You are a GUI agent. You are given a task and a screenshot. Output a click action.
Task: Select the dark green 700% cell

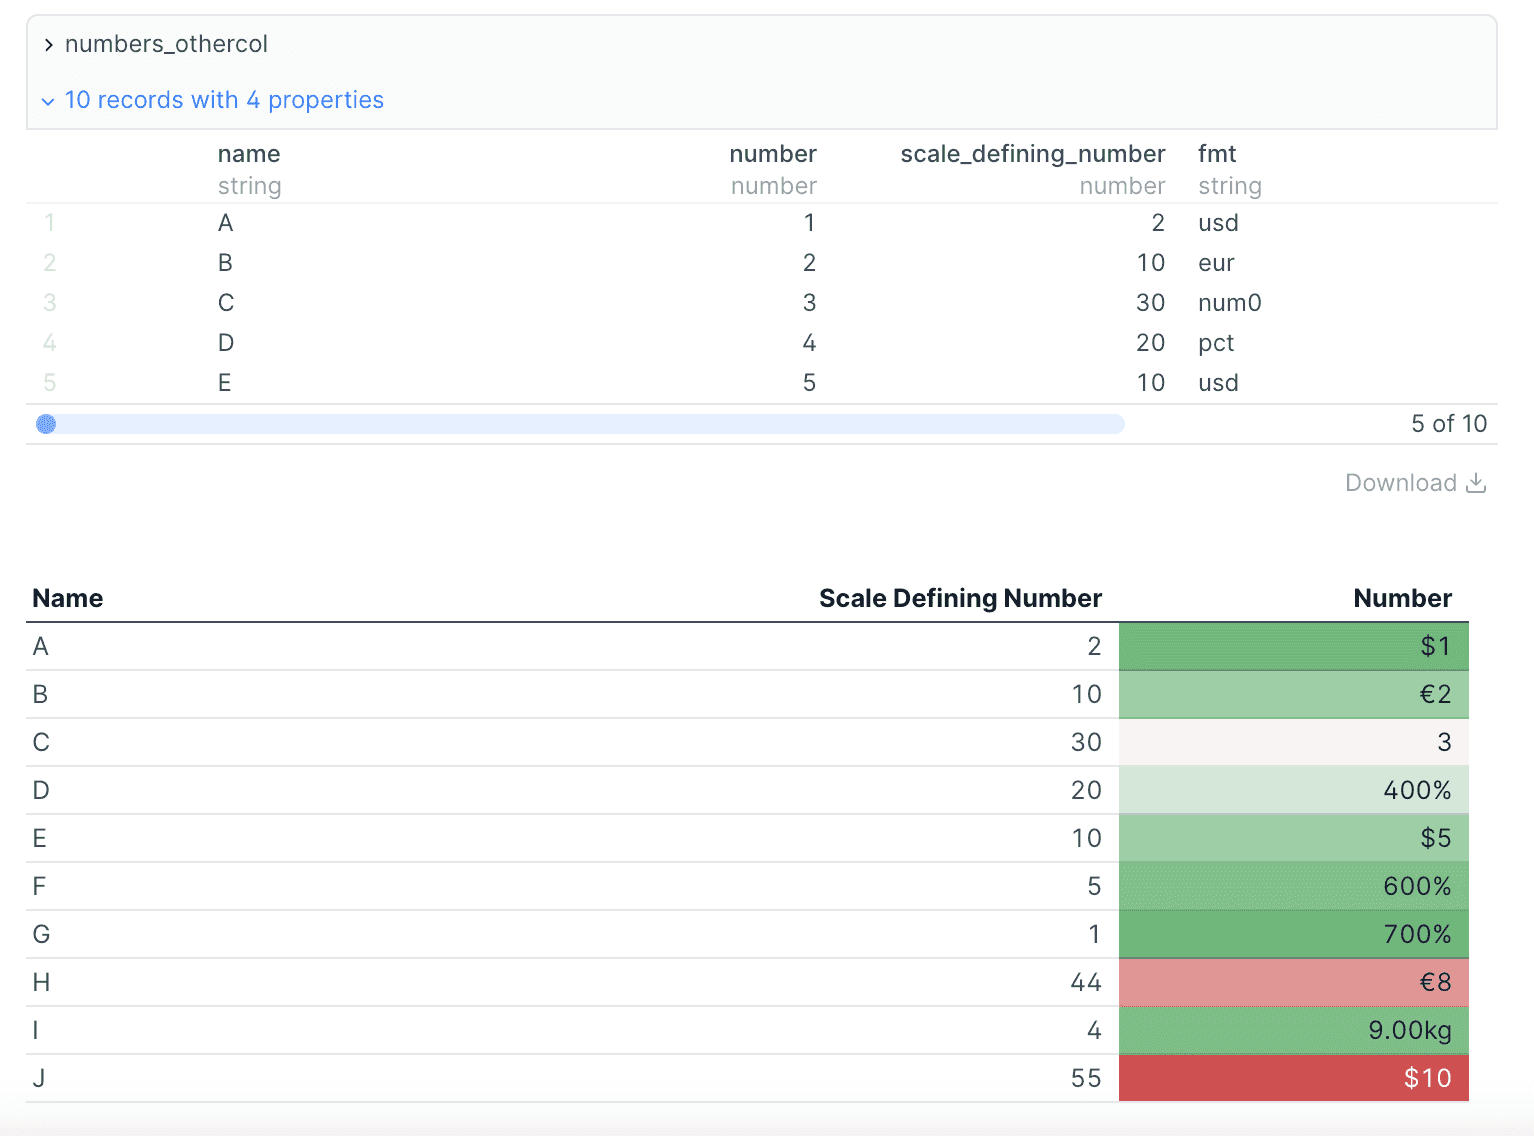pos(1293,934)
